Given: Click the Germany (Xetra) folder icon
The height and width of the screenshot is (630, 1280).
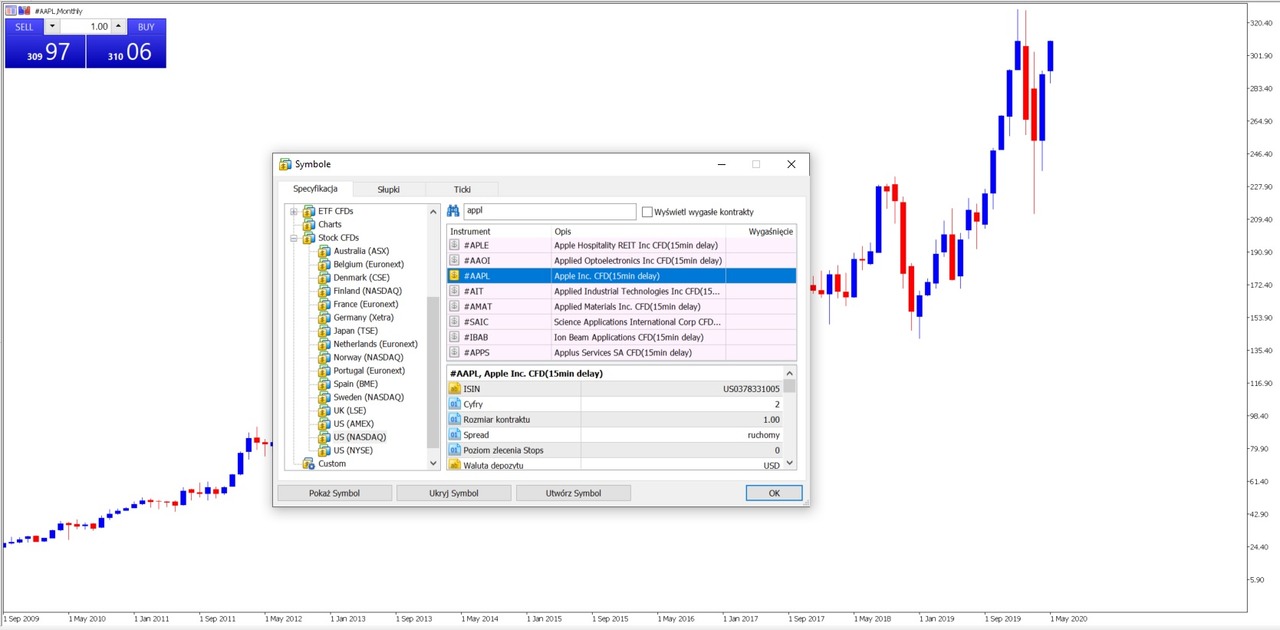Looking at the screenshot, I should [x=324, y=317].
